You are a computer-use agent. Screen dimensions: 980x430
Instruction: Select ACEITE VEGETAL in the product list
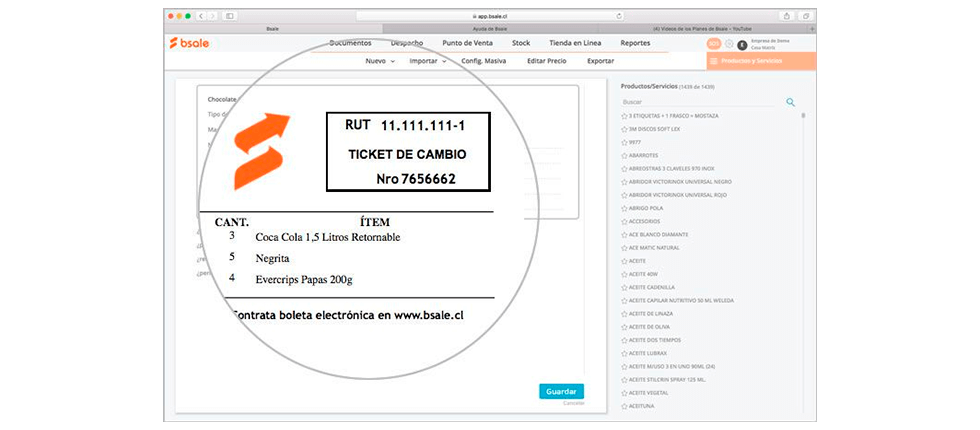(x=648, y=393)
